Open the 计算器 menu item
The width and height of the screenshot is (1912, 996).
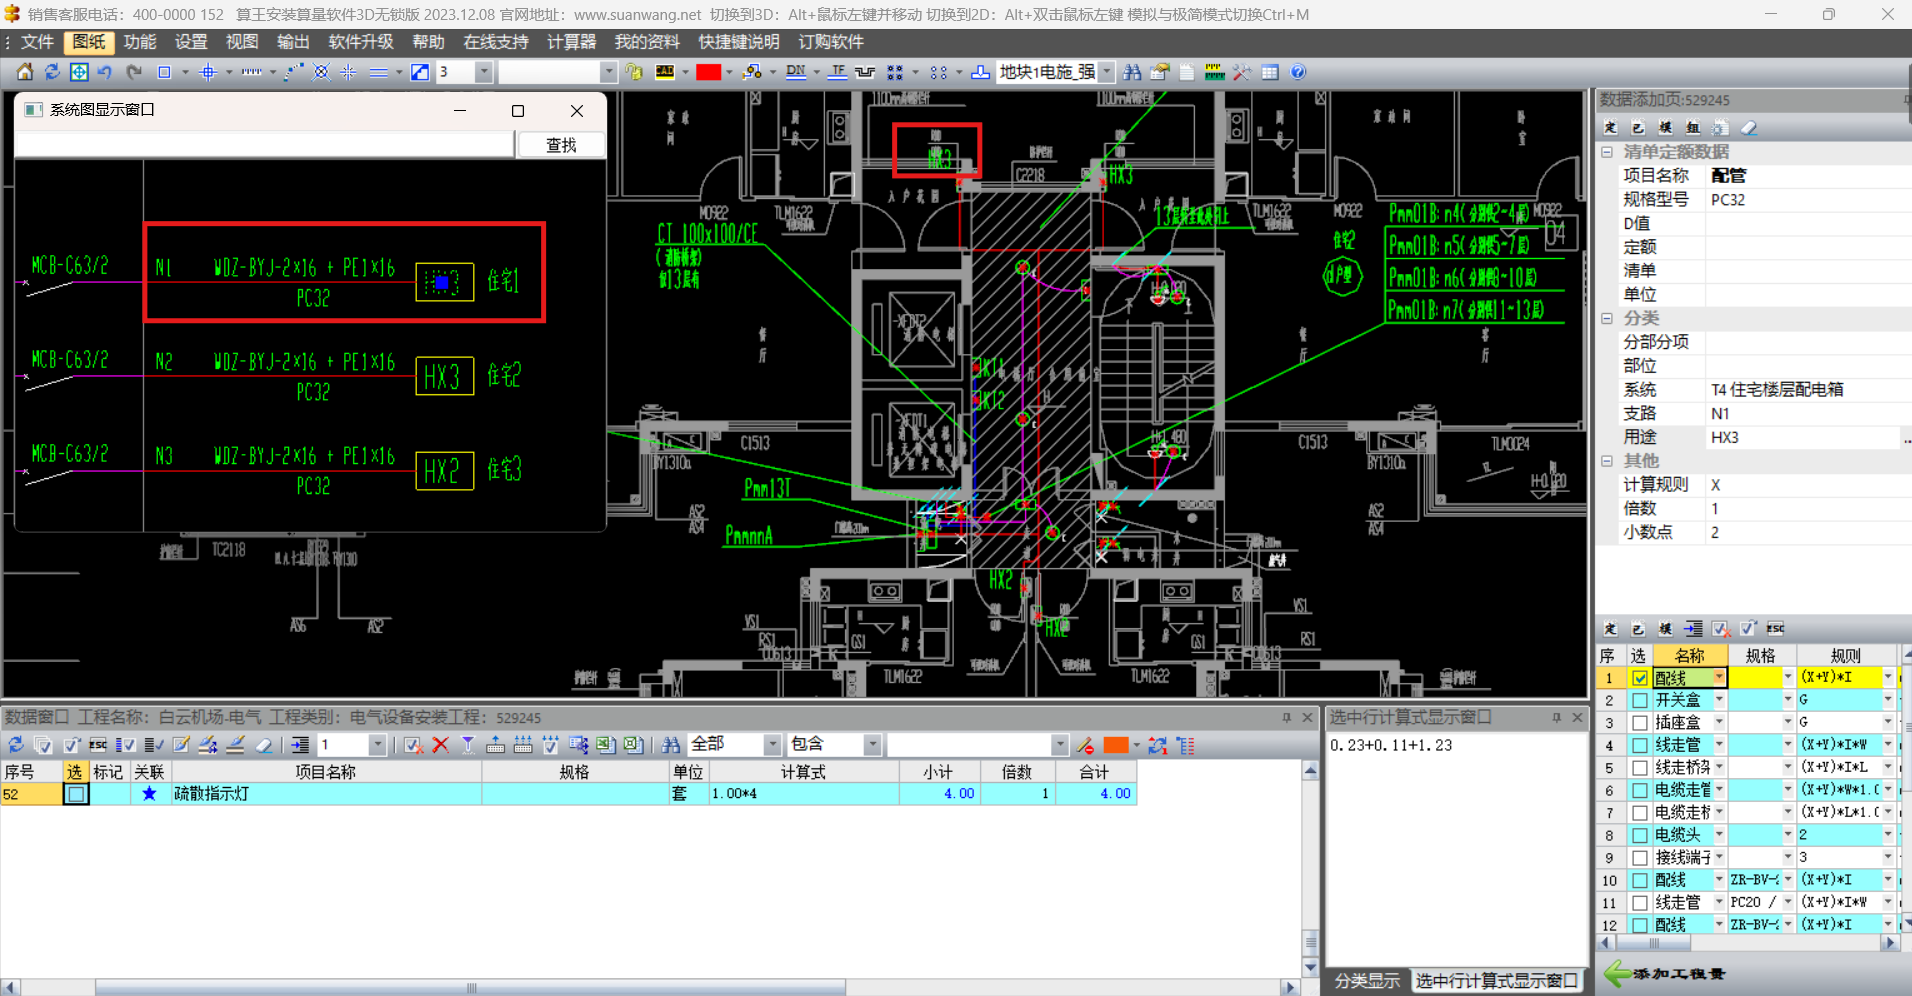pos(571,42)
